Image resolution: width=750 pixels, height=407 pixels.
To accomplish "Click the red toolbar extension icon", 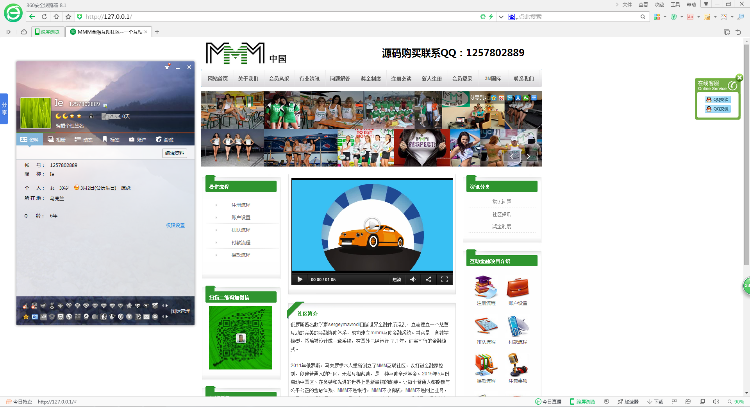I will 690,16.
